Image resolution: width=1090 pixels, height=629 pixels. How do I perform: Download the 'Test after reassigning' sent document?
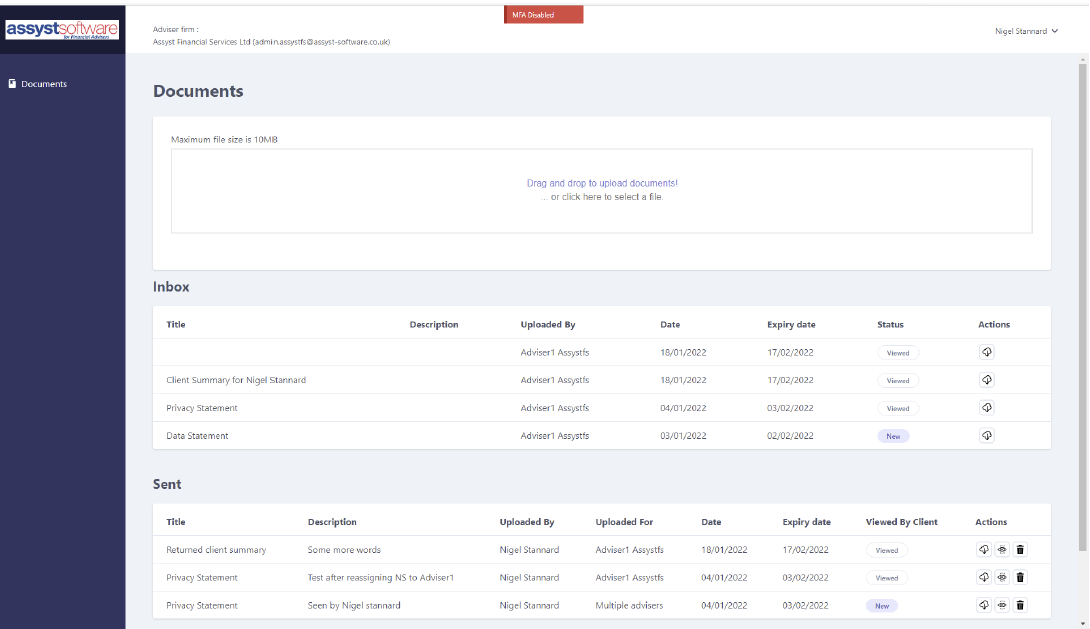[x=984, y=577]
